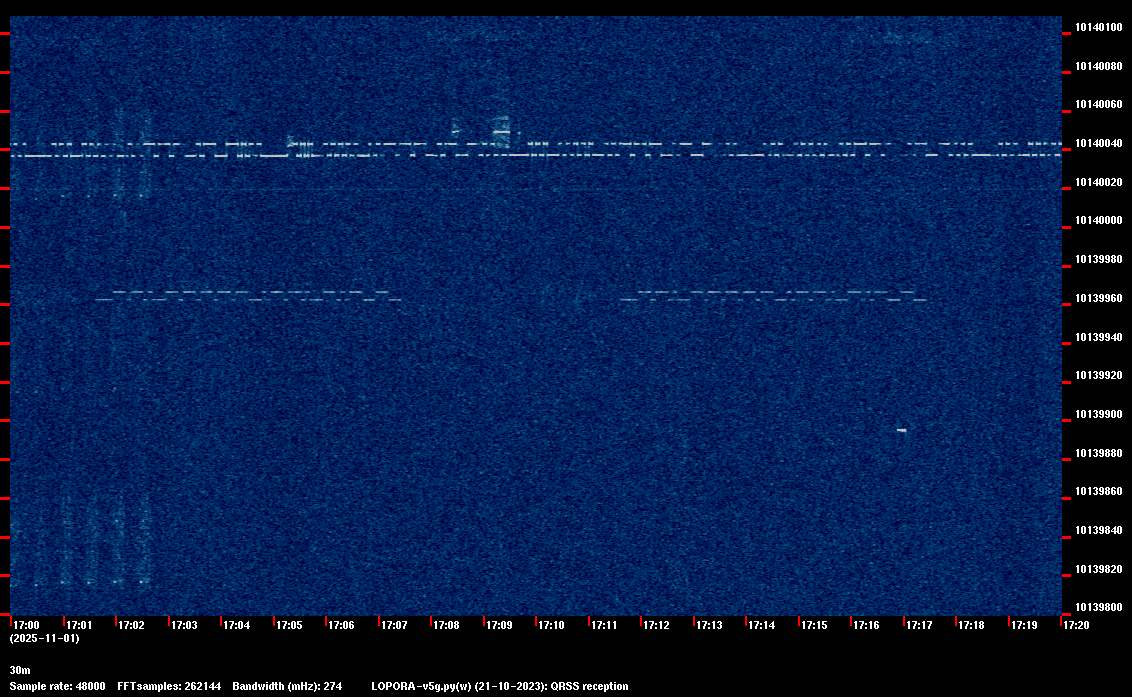Viewport: 1132px width, 697px height.
Task: Click the 17:18 time label
Action: 971,625
